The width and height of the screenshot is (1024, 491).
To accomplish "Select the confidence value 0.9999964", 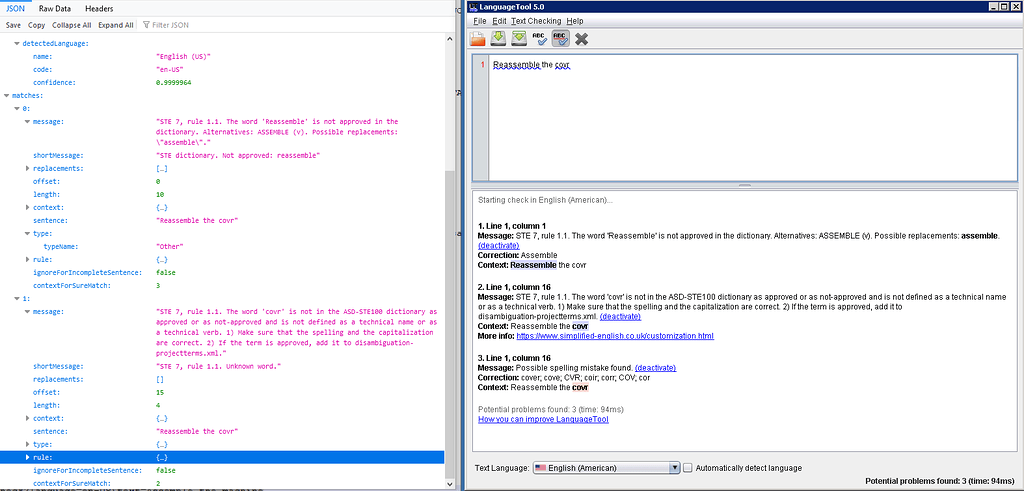I will 174,82.
